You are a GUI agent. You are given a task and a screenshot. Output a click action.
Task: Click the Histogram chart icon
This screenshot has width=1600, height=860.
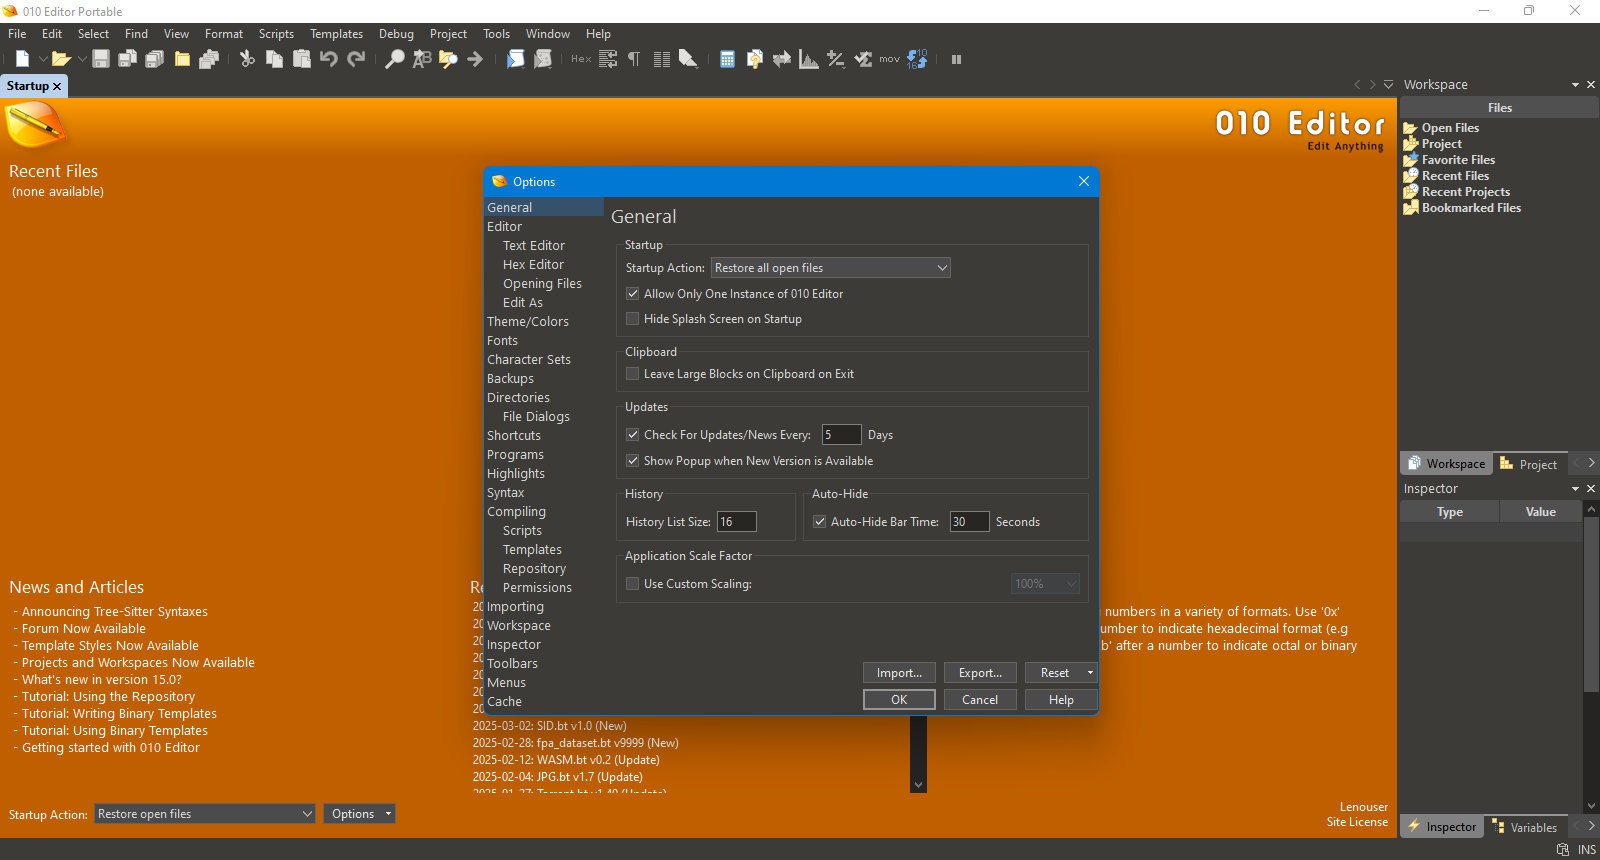[809, 59]
